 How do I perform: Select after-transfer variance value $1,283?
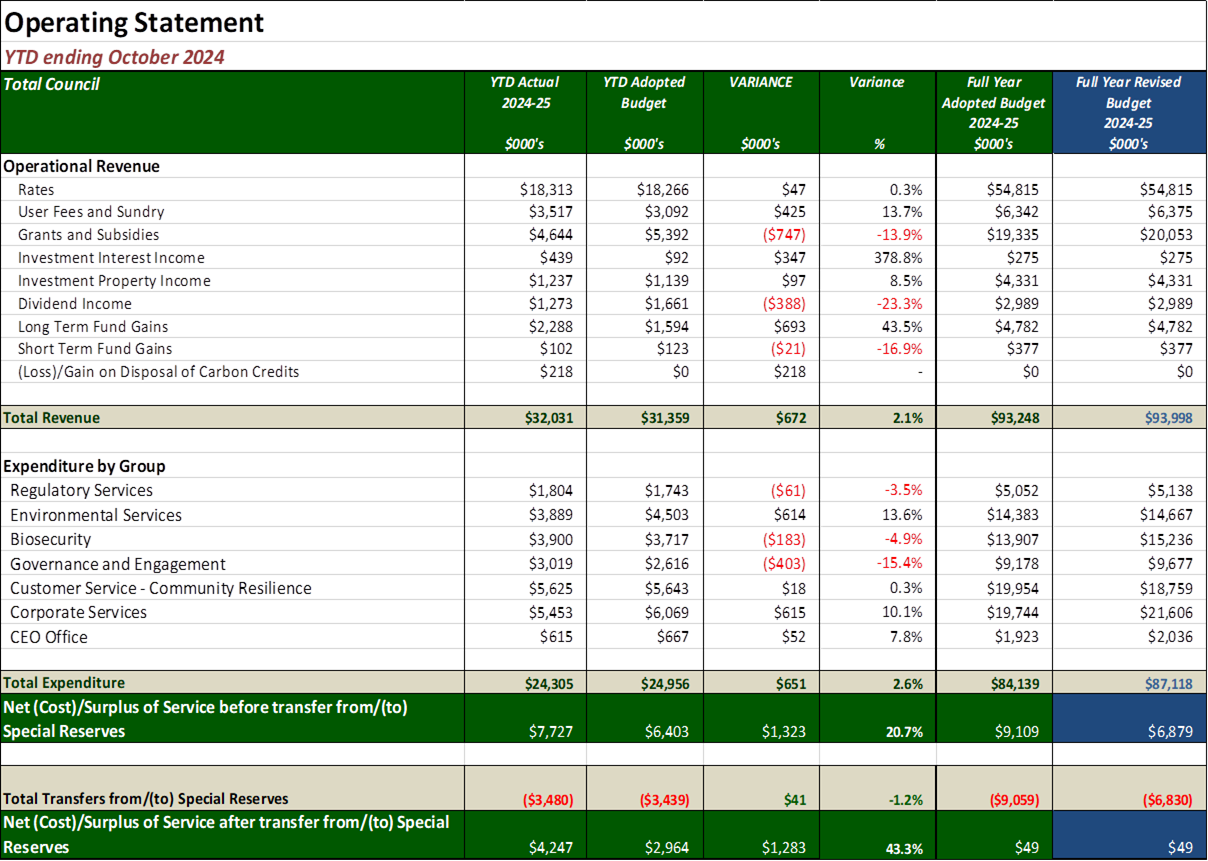click(x=783, y=848)
